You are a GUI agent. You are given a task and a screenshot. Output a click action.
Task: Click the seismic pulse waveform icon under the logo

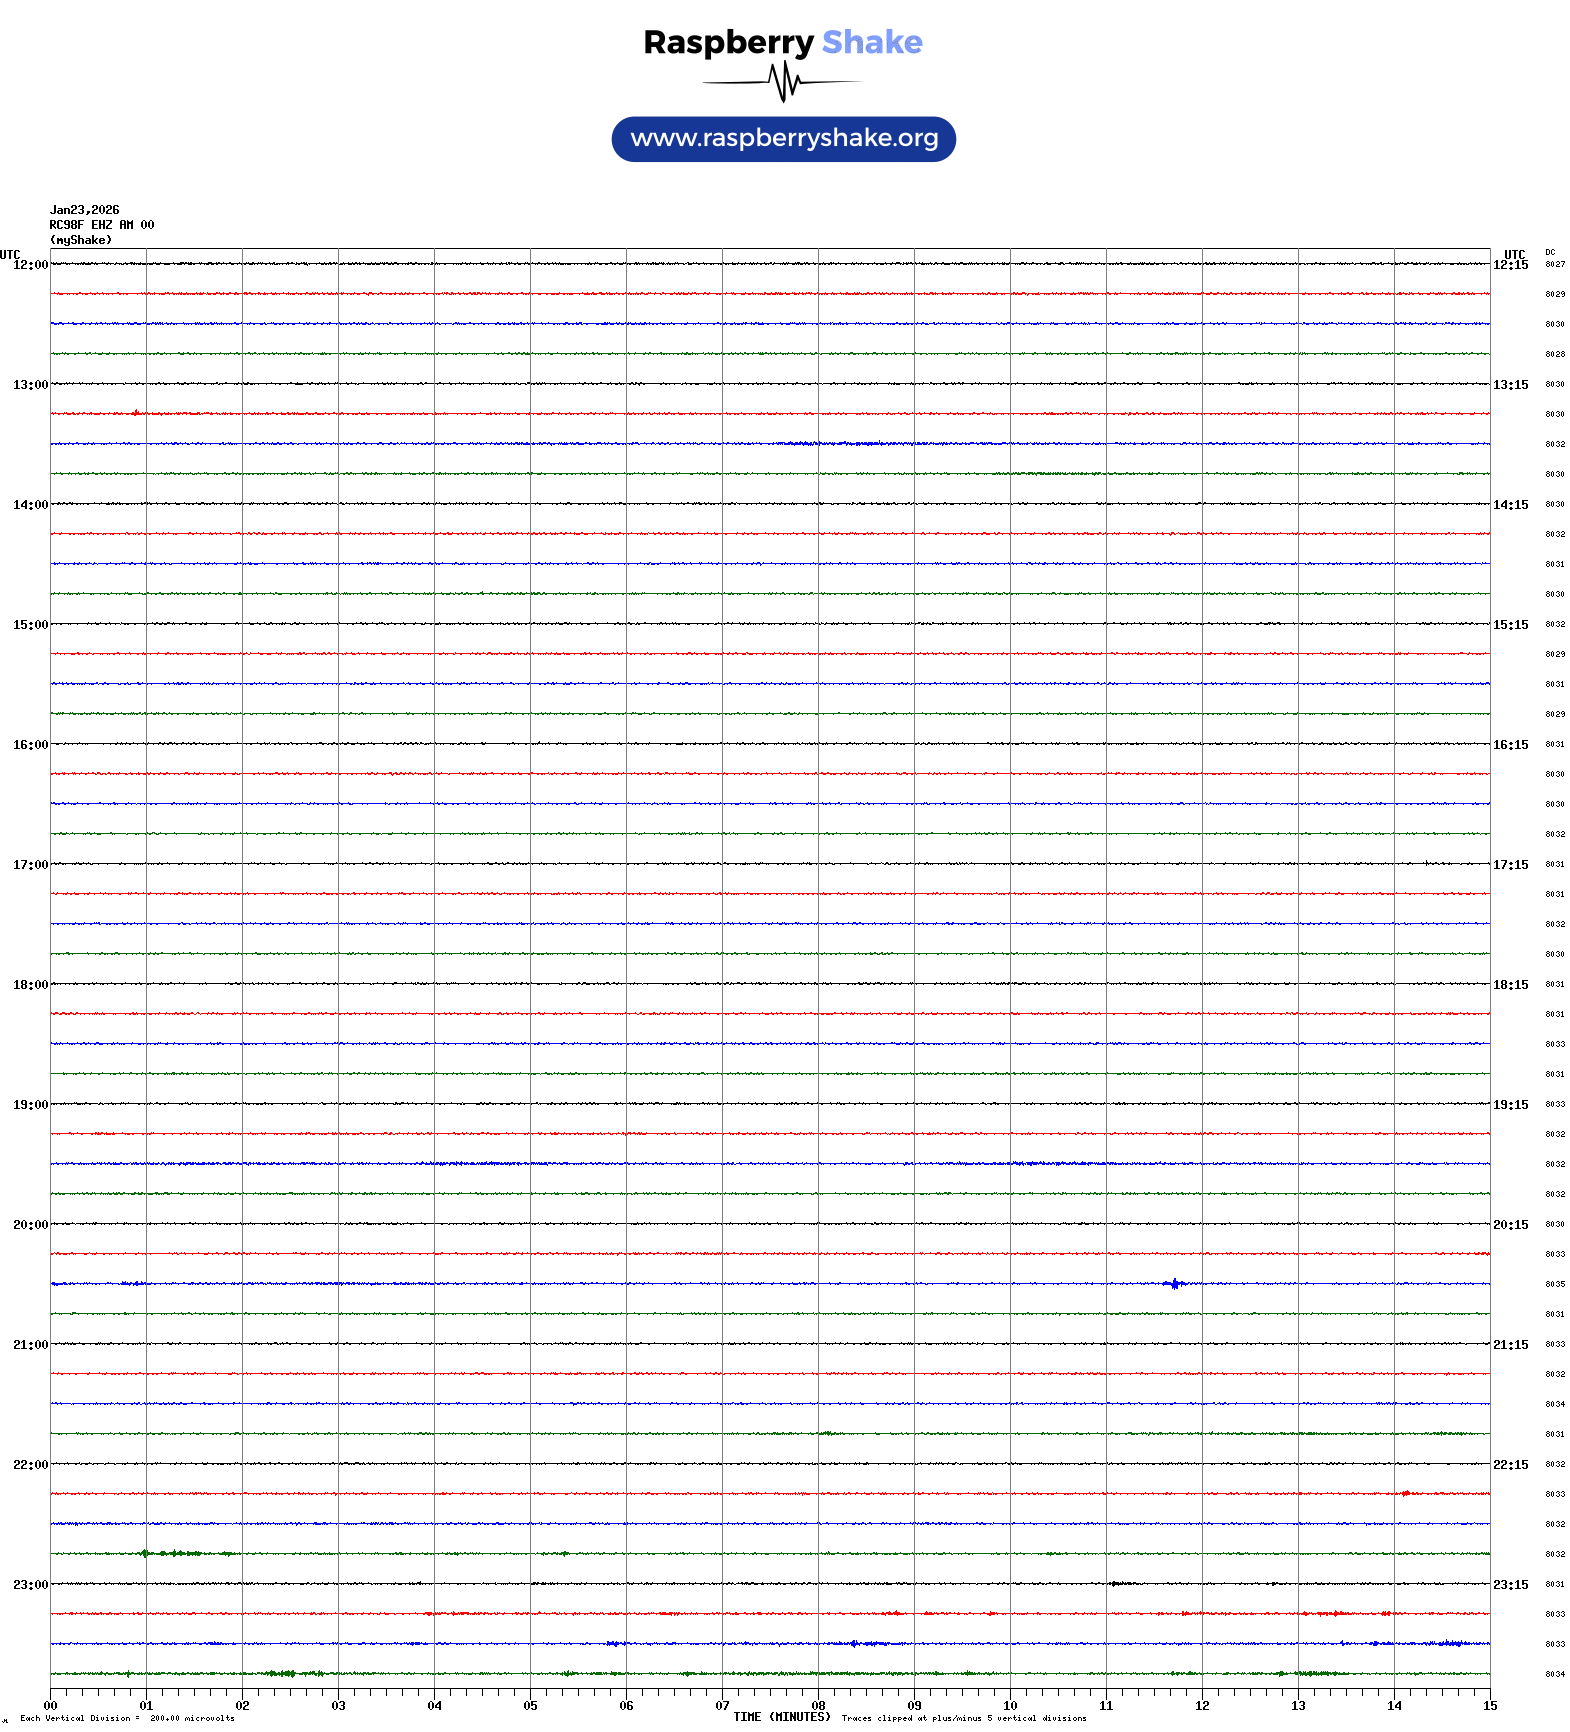point(783,82)
